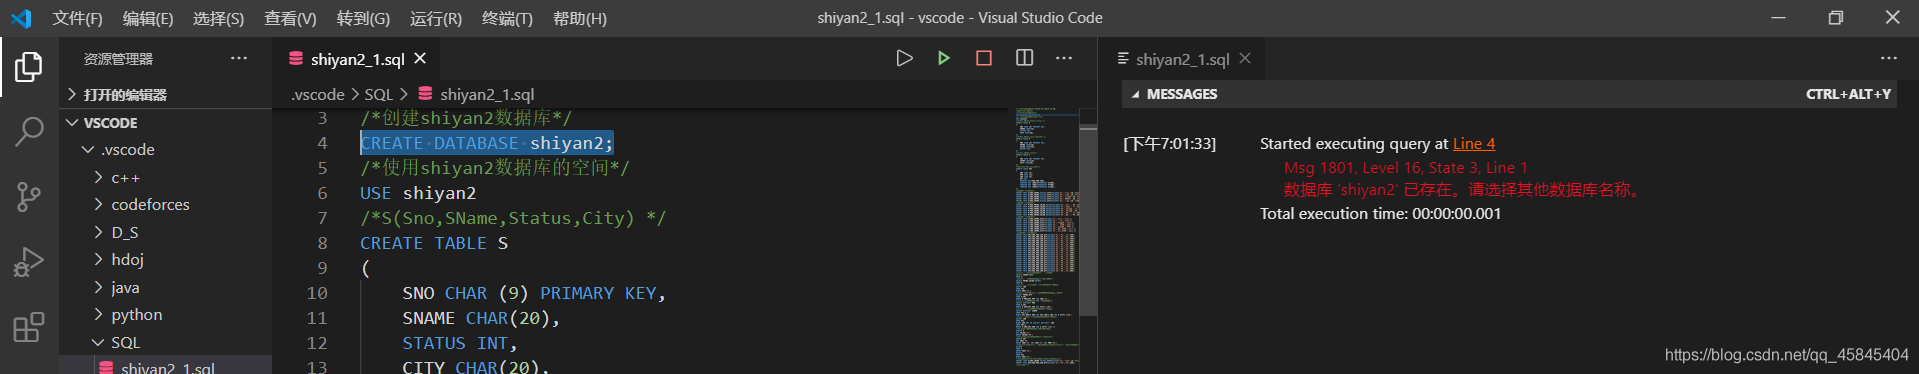
Task: Open the Explorer view in activity bar
Action: (29, 67)
